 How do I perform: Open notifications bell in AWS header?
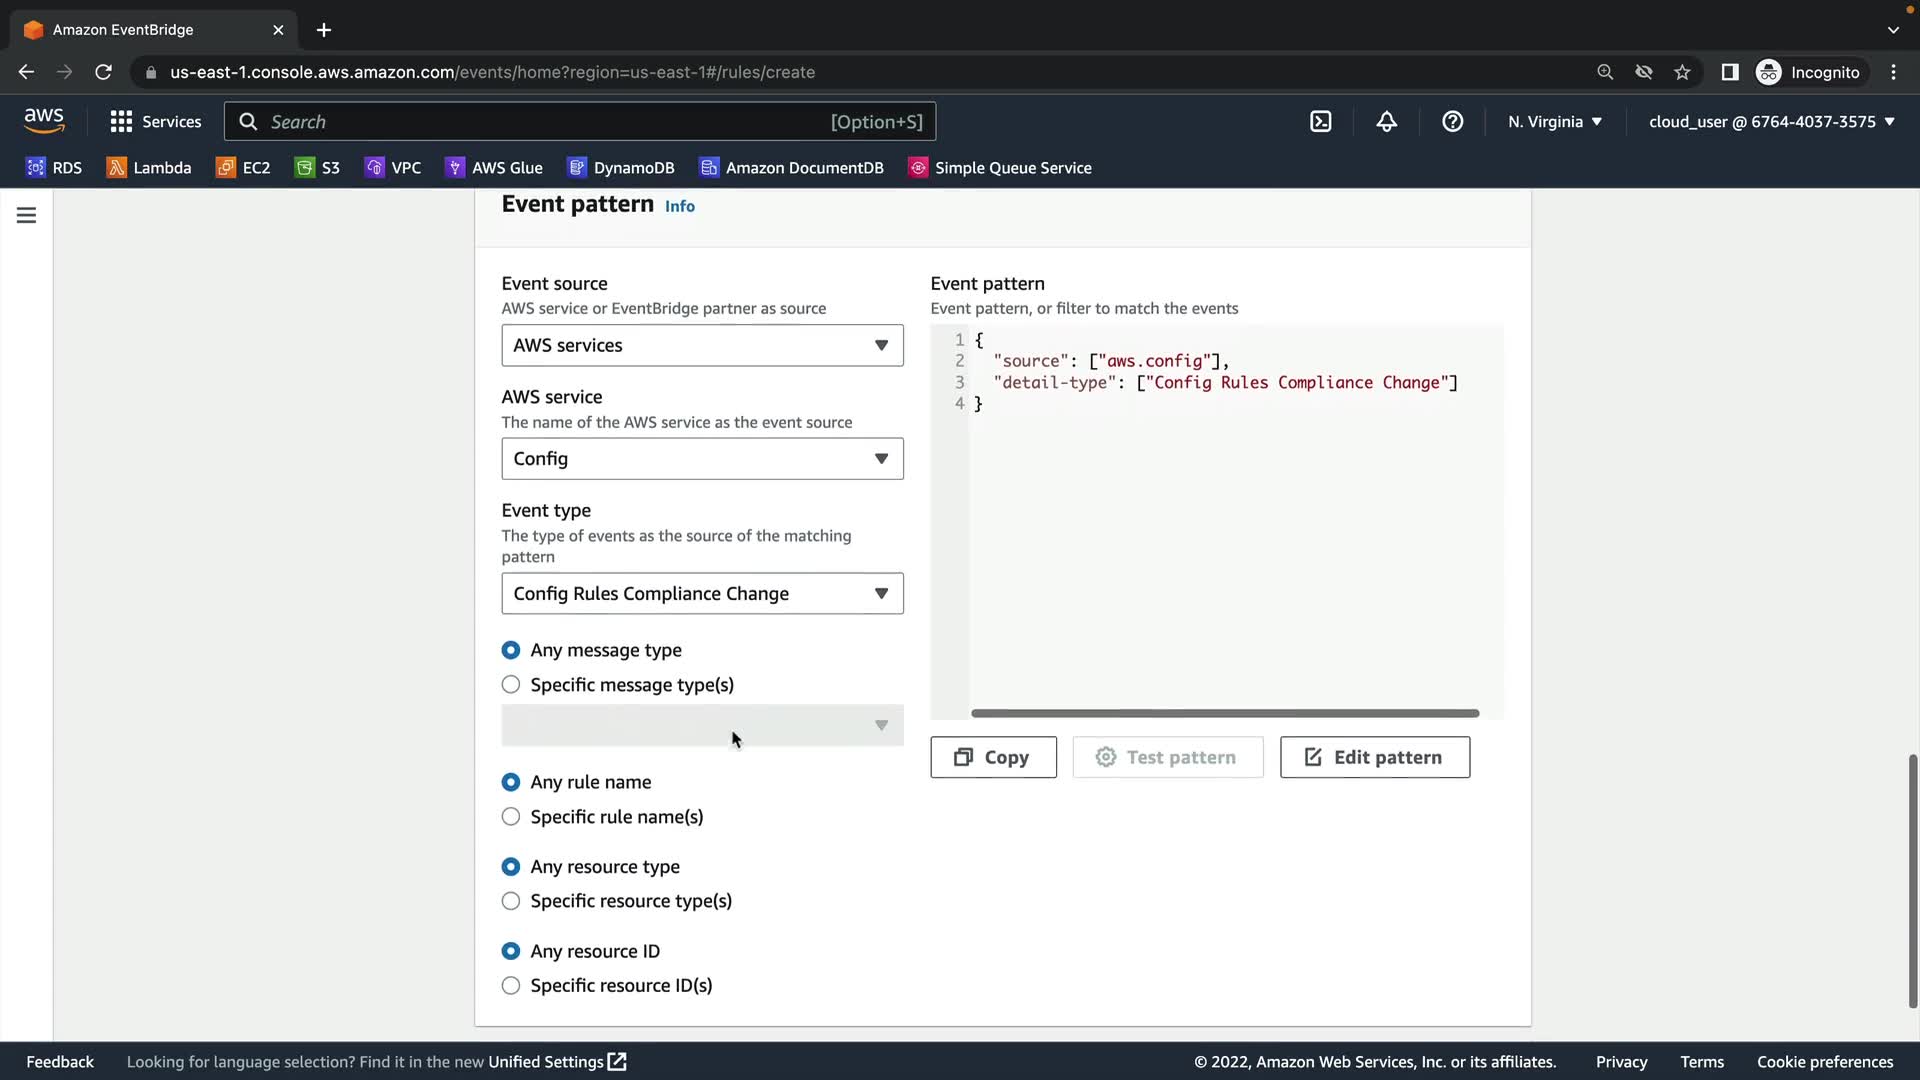pos(1386,122)
